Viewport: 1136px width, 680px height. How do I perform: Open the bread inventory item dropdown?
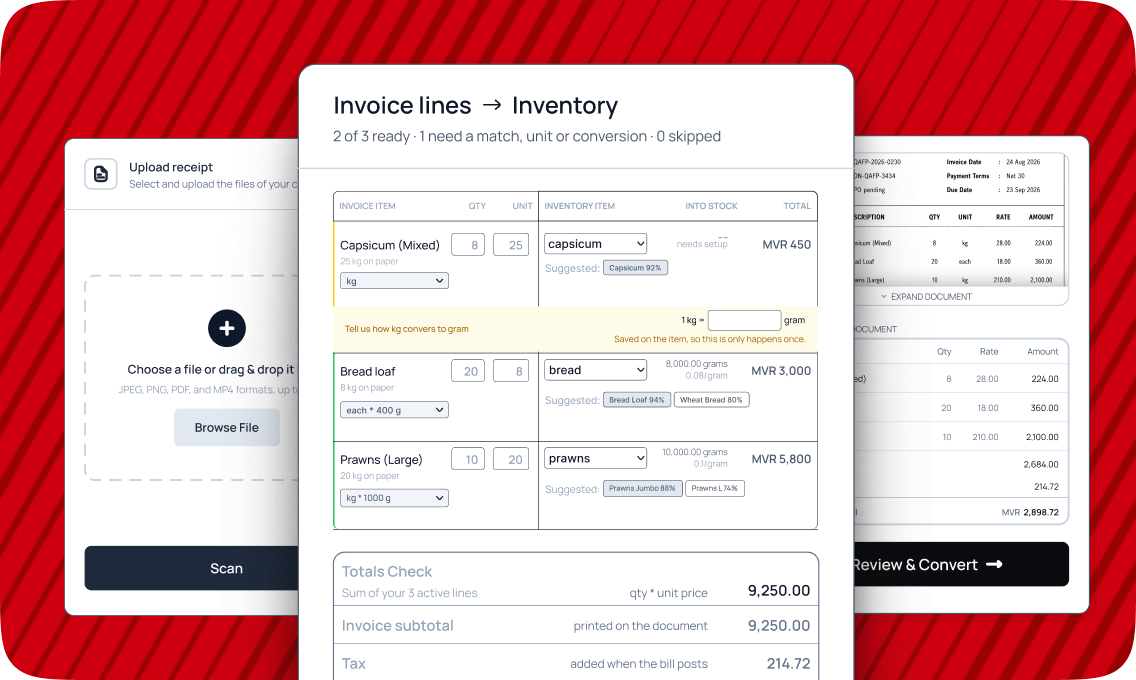click(x=596, y=370)
